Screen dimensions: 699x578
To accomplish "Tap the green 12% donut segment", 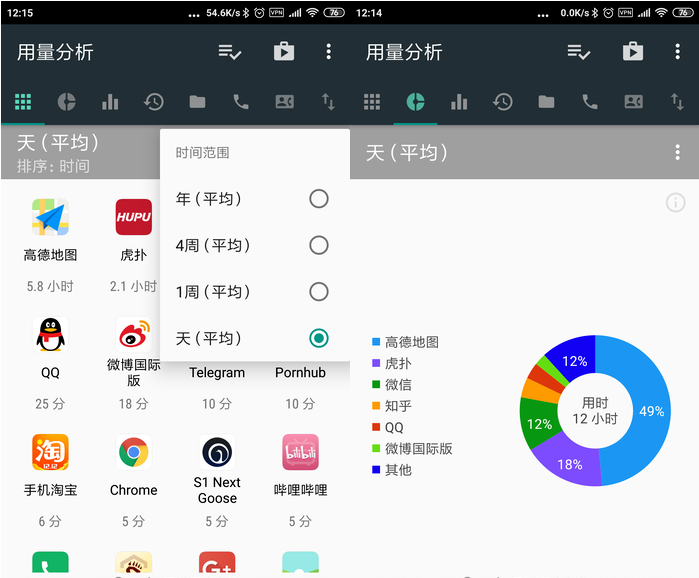I will [539, 423].
